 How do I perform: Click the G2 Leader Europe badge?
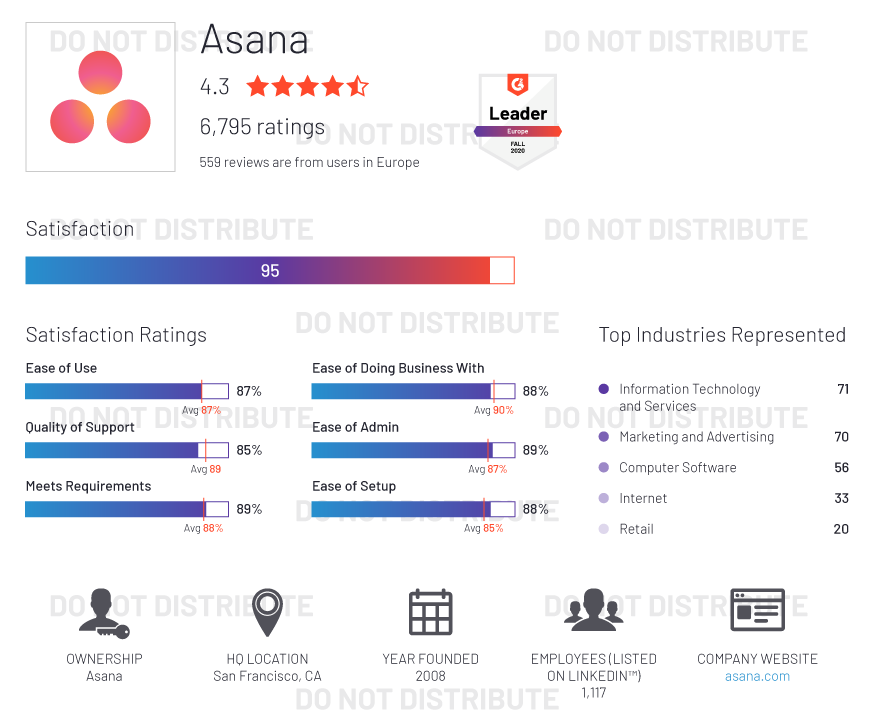point(517,121)
